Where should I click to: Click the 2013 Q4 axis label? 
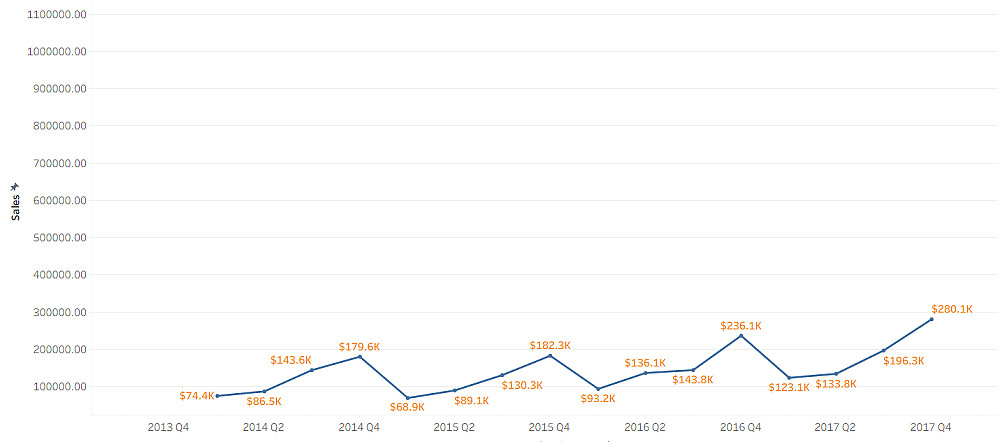[x=168, y=427]
